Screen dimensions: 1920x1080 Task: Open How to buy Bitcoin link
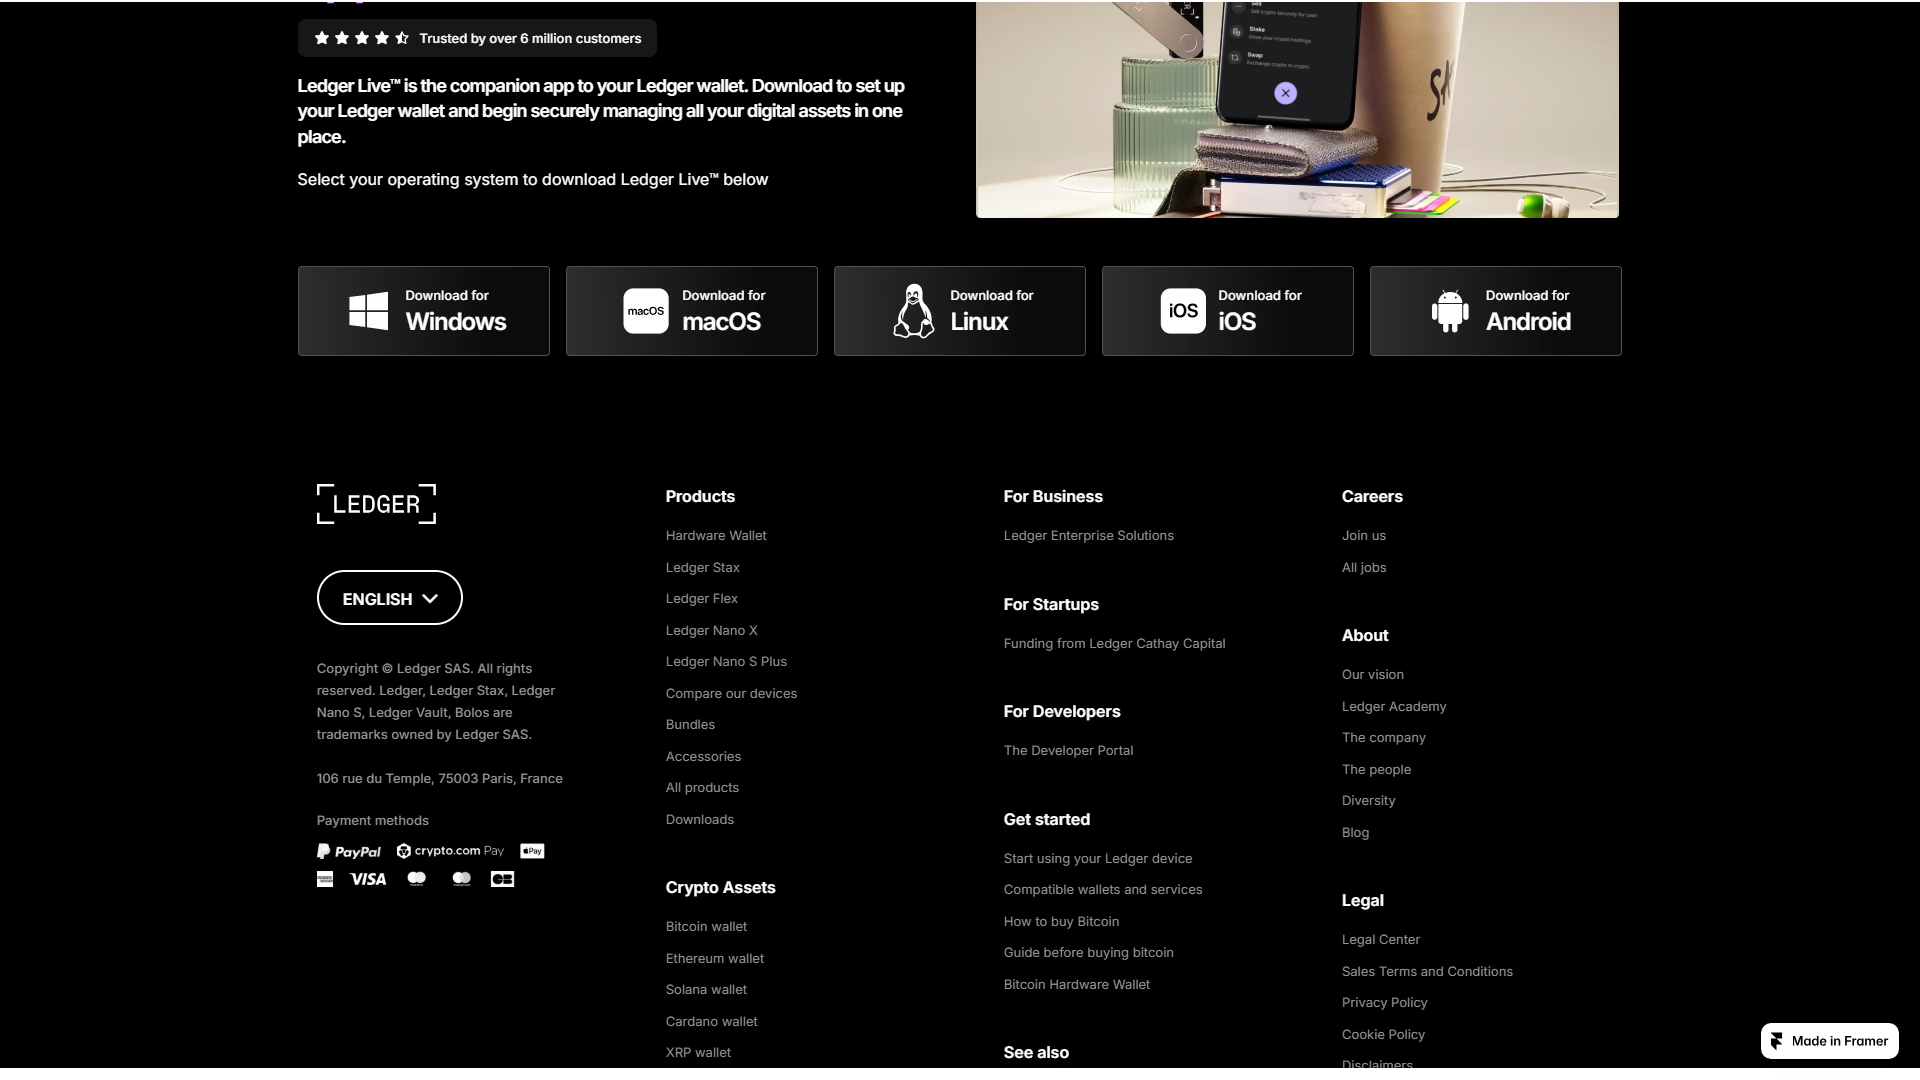1061,922
